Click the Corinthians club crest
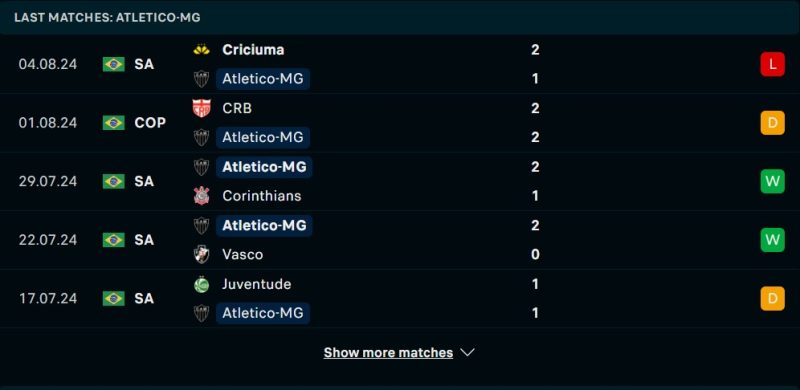Viewport: 800px width, 390px height. pyautogui.click(x=202, y=196)
